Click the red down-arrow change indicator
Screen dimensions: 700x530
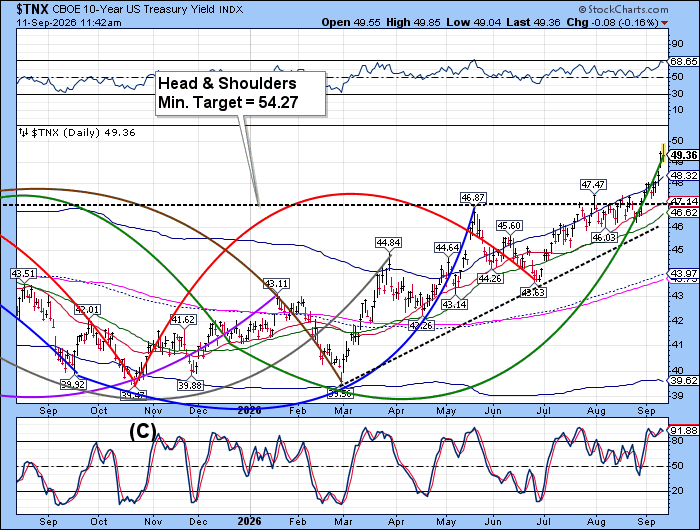point(665,23)
